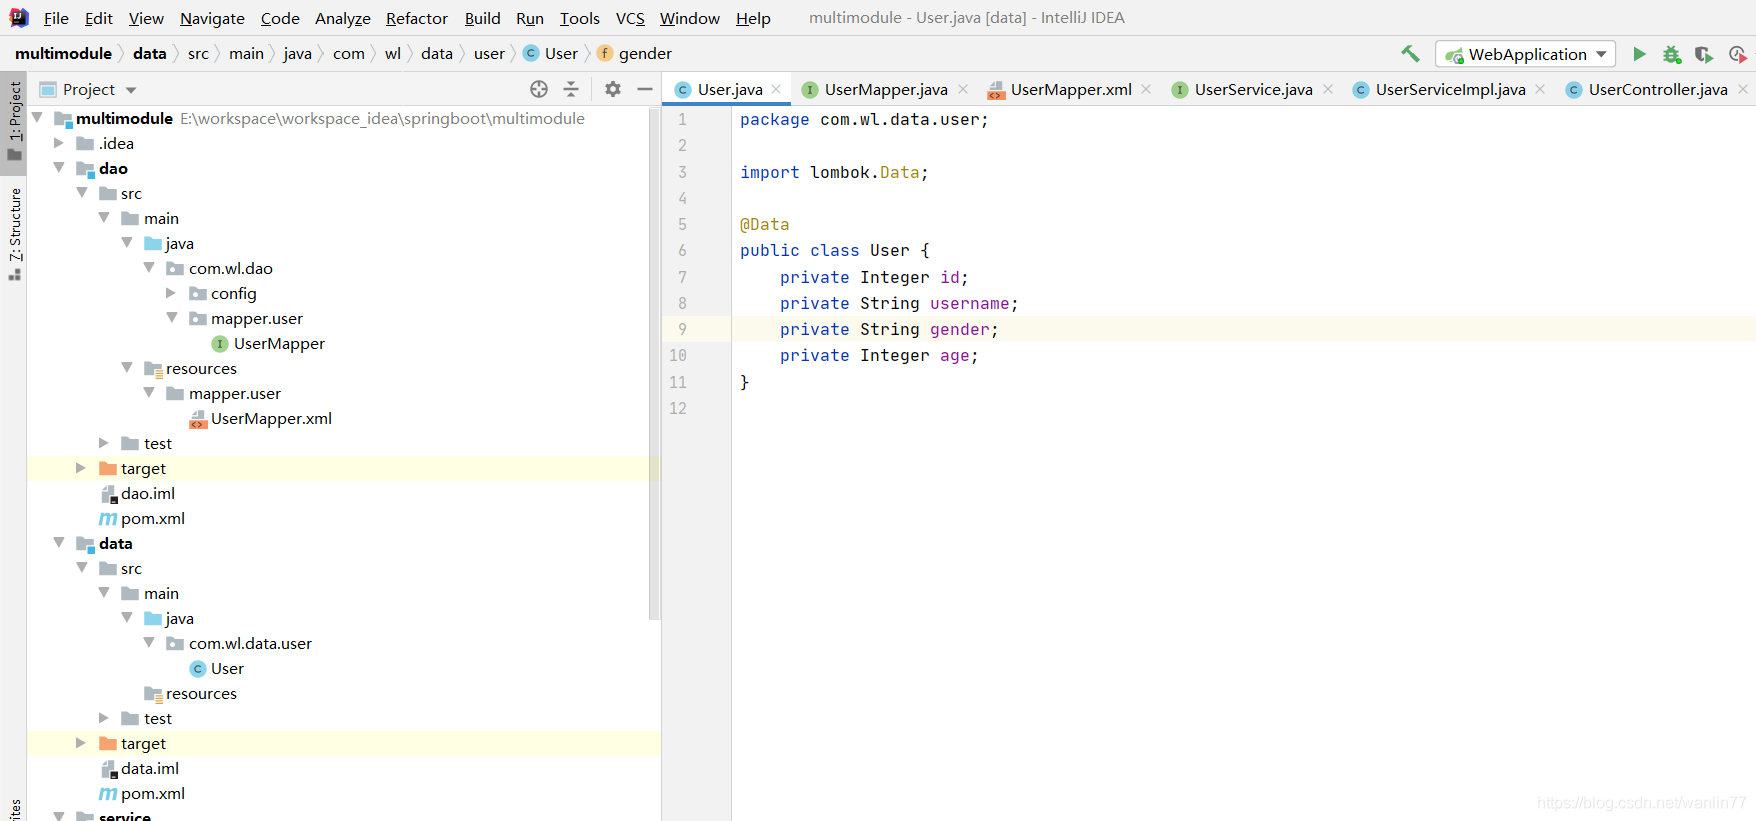This screenshot has height=821, width=1756.
Task: Place cursor on the @Data annotation
Action: point(764,224)
